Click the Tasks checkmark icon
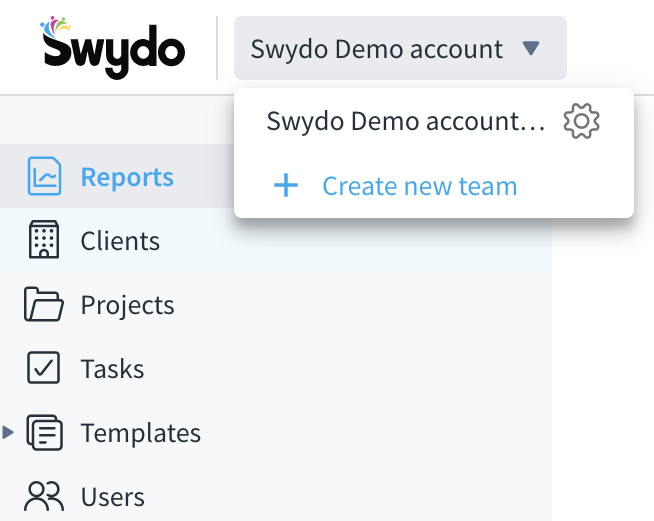This screenshot has height=521, width=654. pyautogui.click(x=44, y=369)
